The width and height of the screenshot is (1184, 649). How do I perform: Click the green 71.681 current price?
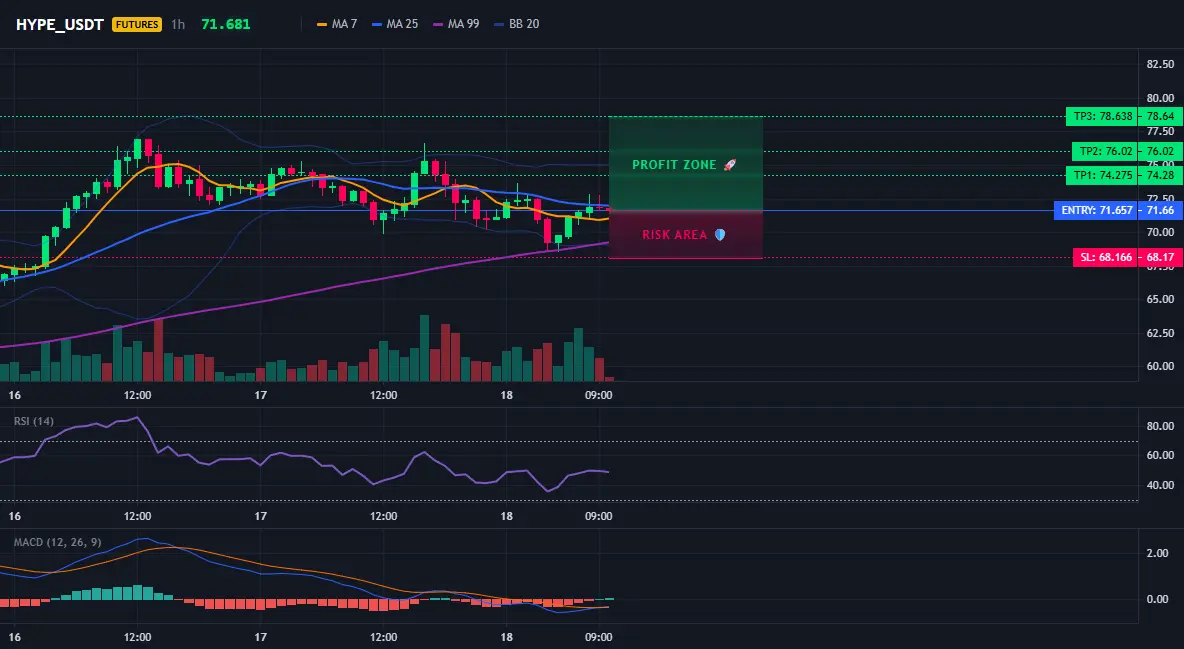click(x=226, y=24)
